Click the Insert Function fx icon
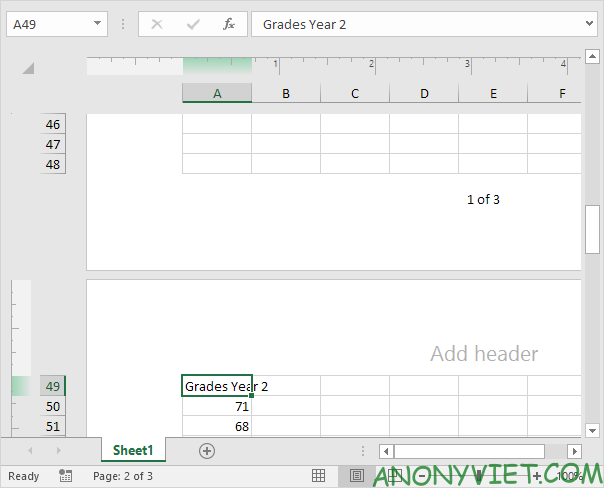 (228, 24)
